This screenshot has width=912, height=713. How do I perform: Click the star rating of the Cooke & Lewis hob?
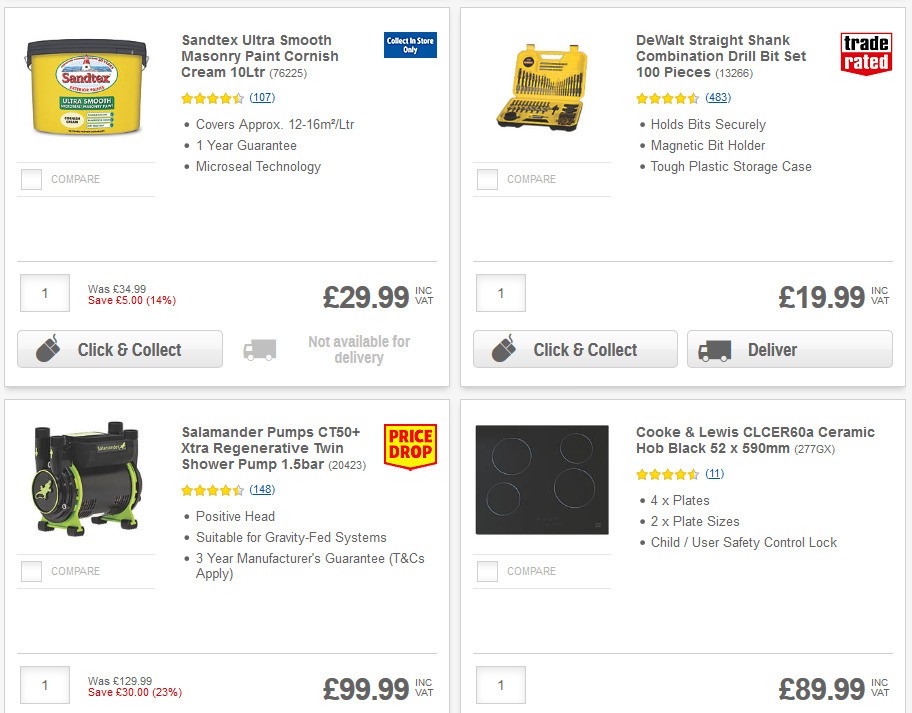coord(668,473)
